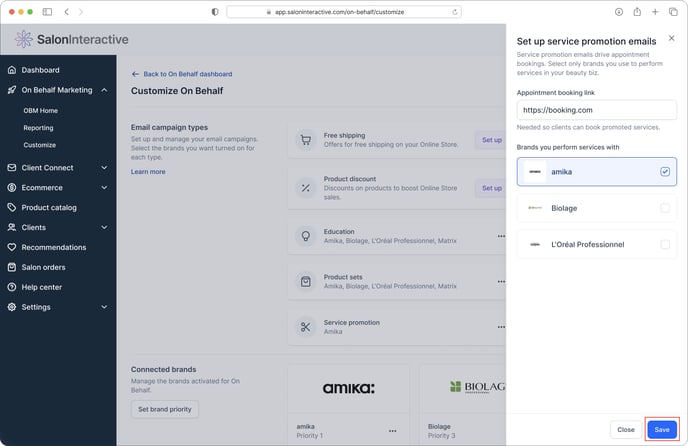Image resolution: width=688 pixels, height=446 pixels.
Task: Click the Salon orders bag icon
Action: (12, 267)
